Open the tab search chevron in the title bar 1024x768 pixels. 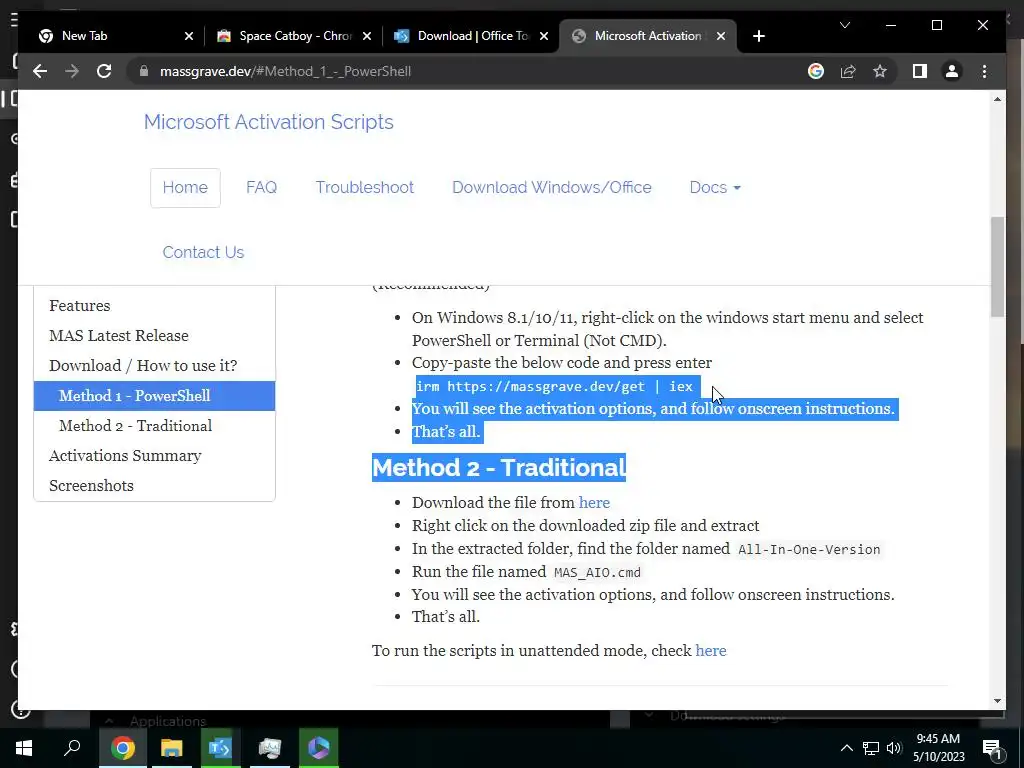[844, 25]
